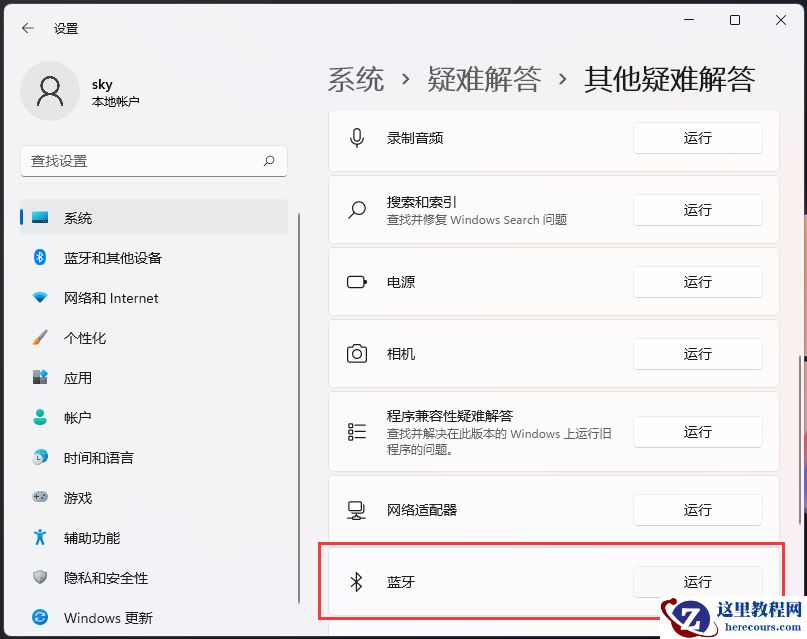Click the back arrow at top left
Viewport: 807px width, 639px height.
[27, 28]
